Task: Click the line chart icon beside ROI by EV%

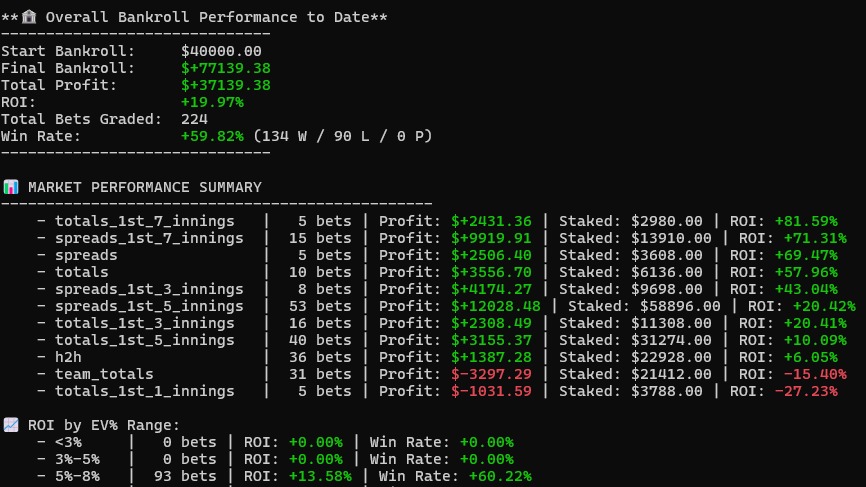Action: tap(10, 425)
